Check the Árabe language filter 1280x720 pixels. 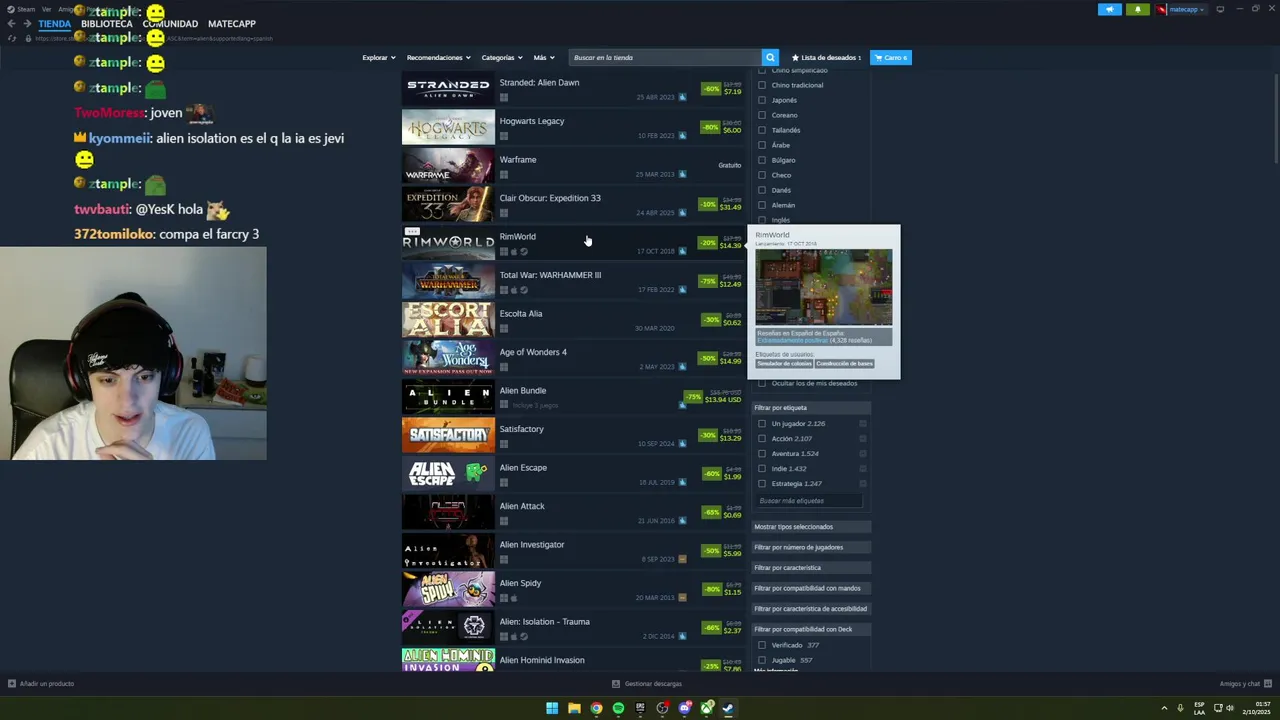[762, 145]
